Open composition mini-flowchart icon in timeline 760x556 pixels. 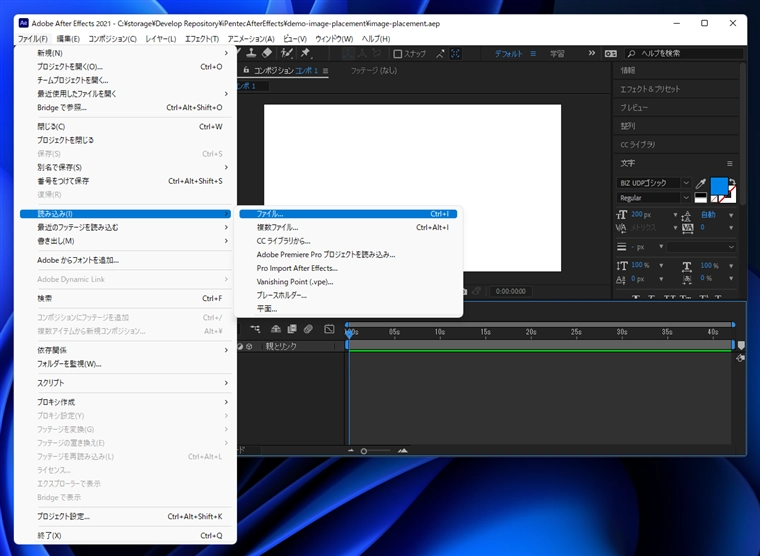point(255,329)
